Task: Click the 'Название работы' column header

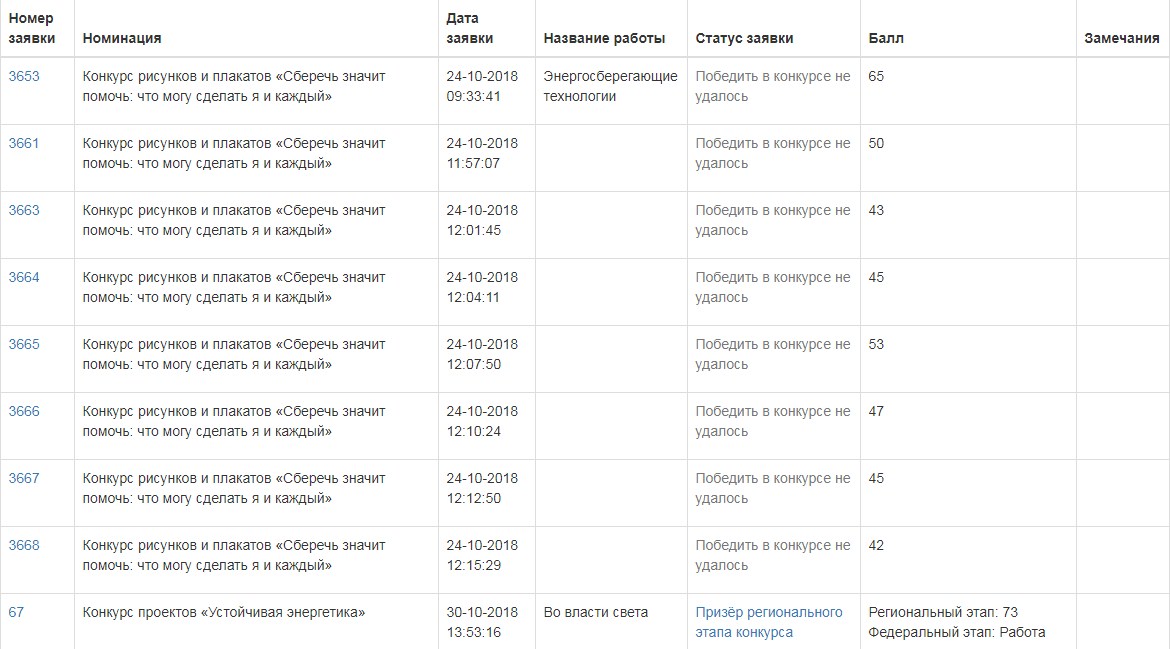Action: [x=604, y=38]
